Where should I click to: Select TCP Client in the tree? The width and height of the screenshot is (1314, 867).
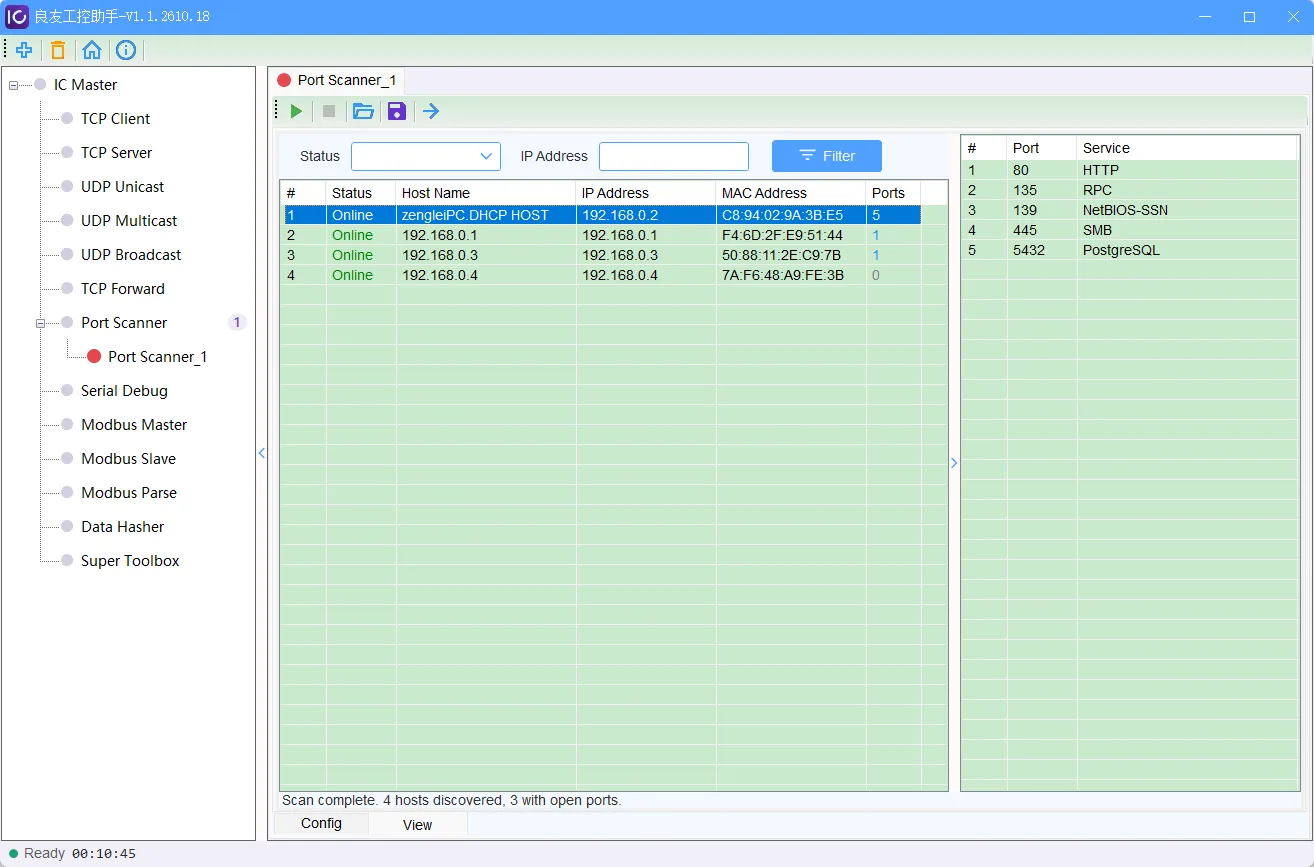pos(115,119)
